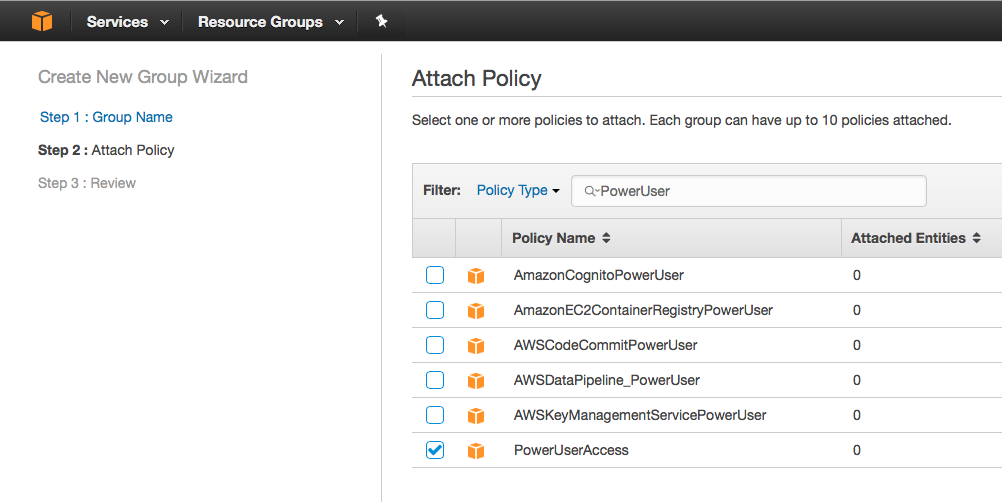Image resolution: width=1002 pixels, height=502 pixels.
Task: Click the AWSKeyManagementServicePowerUser policy name
Action: (x=640, y=415)
